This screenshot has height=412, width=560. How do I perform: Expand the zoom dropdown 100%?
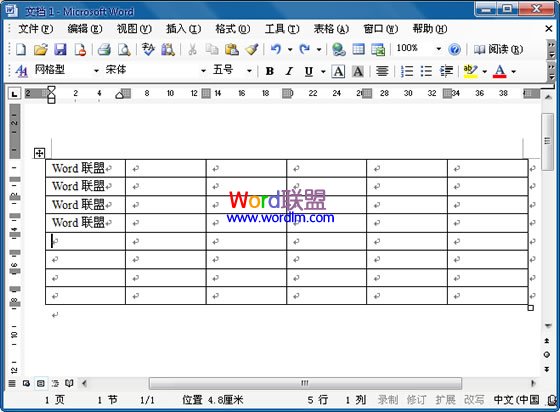point(438,49)
